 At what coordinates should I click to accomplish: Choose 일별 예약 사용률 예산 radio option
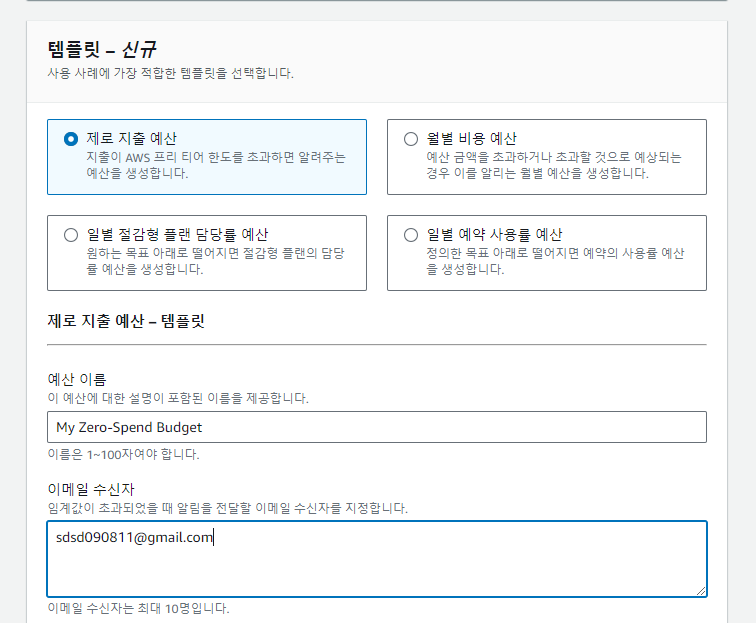pyautogui.click(x=411, y=235)
